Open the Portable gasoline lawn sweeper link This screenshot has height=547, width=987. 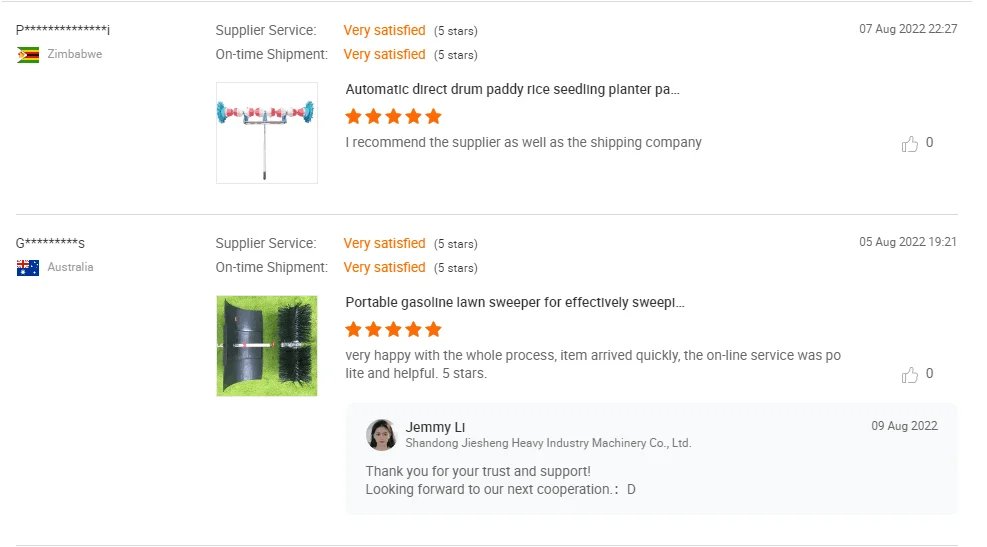point(514,303)
